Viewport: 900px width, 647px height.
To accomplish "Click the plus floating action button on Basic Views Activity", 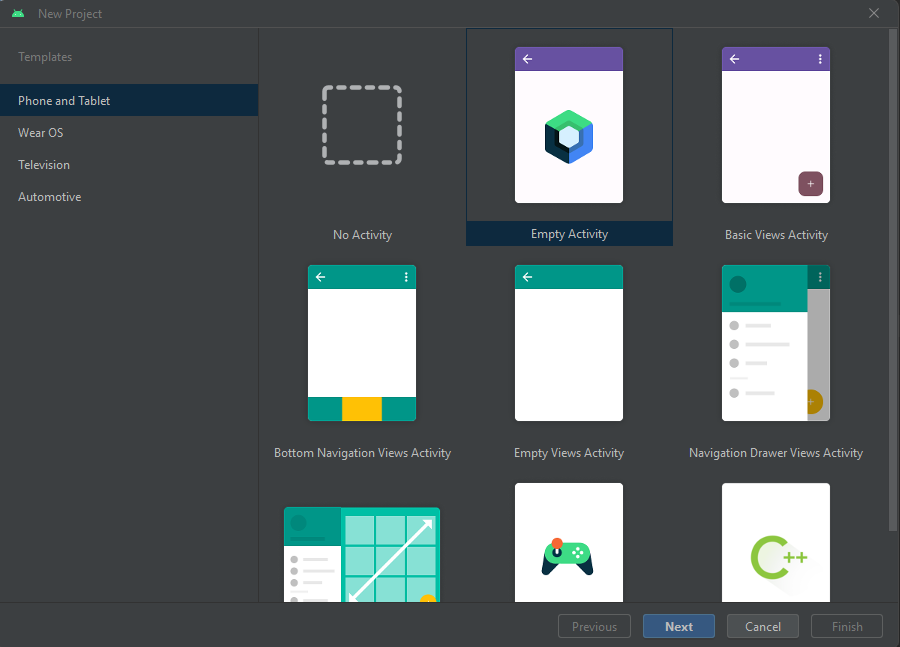I will [x=811, y=184].
